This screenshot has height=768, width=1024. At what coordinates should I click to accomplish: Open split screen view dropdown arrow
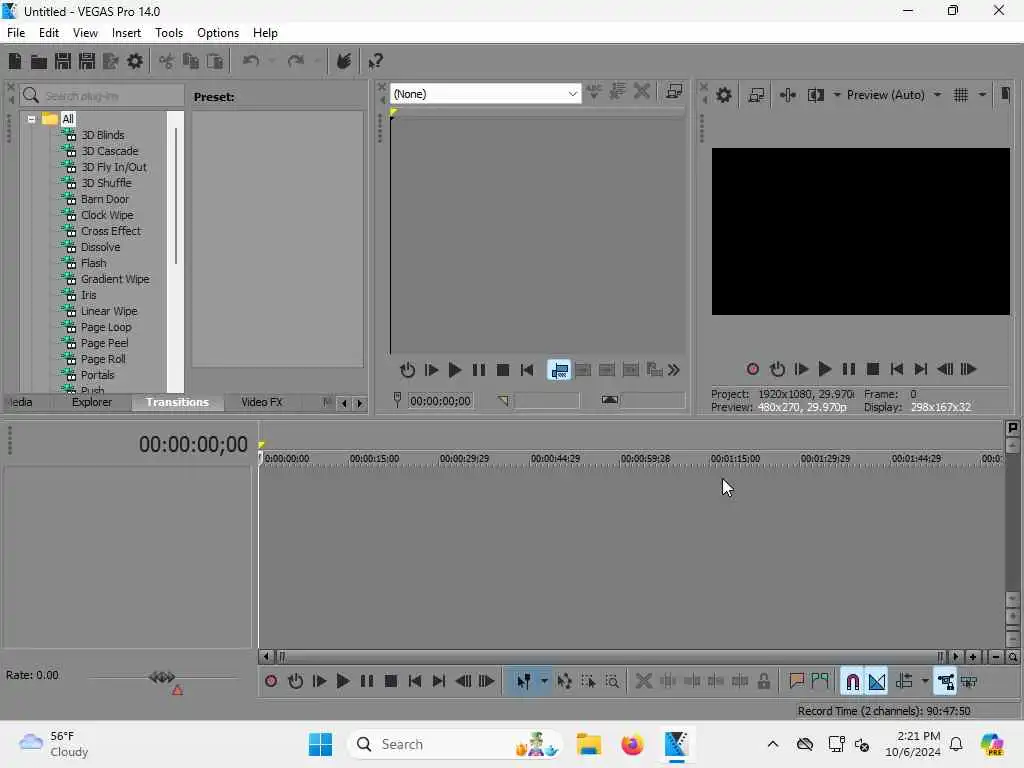837,95
